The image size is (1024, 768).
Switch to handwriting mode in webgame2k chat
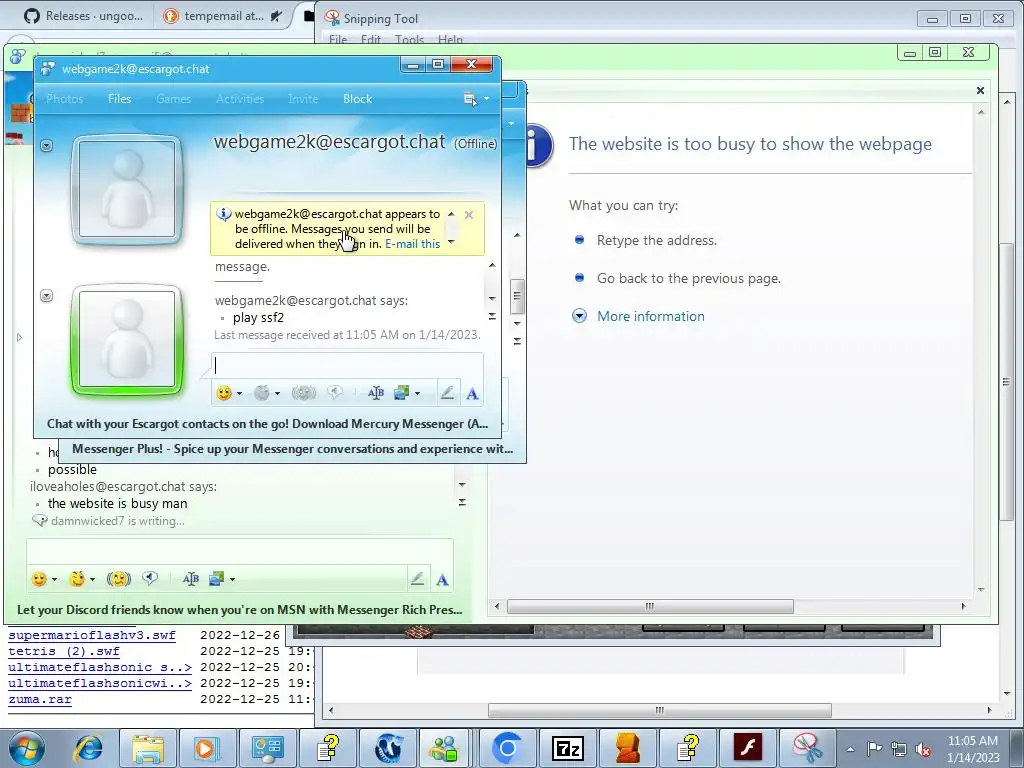[x=447, y=393]
